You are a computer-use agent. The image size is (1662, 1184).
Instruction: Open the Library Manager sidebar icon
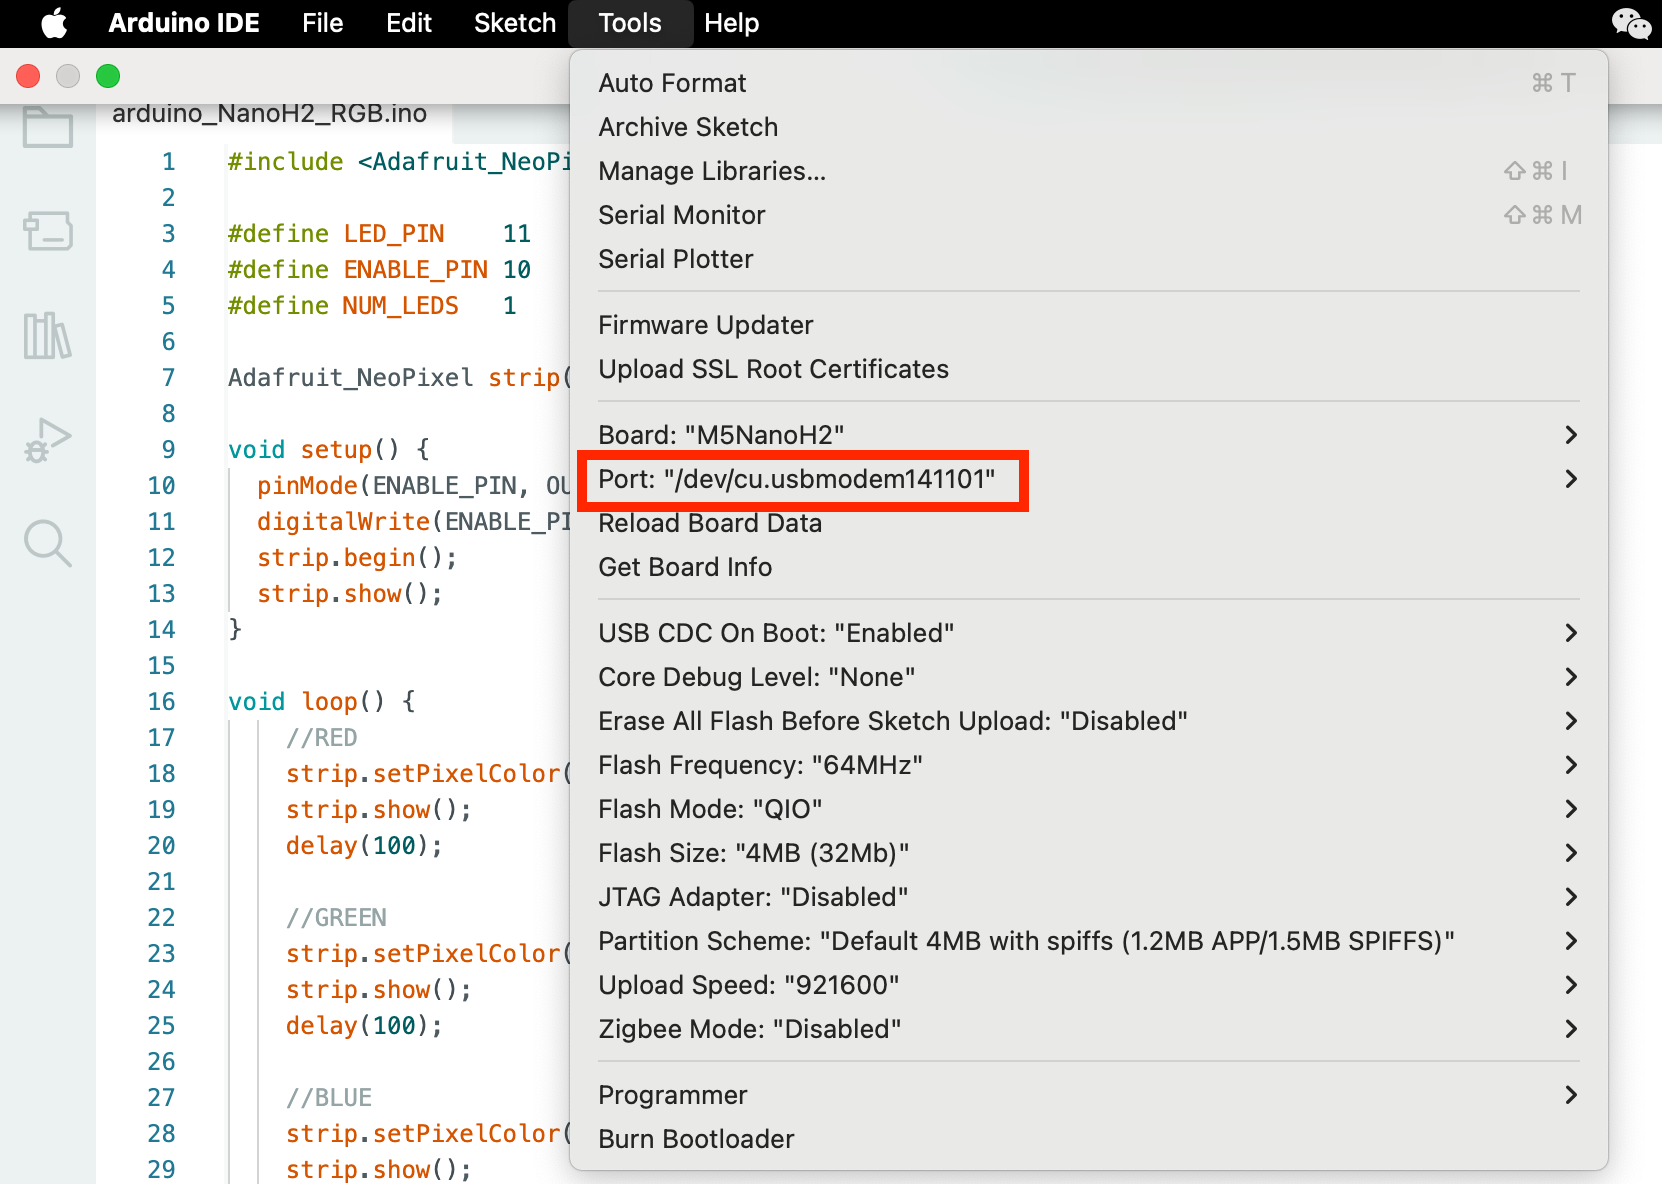pyautogui.click(x=48, y=335)
